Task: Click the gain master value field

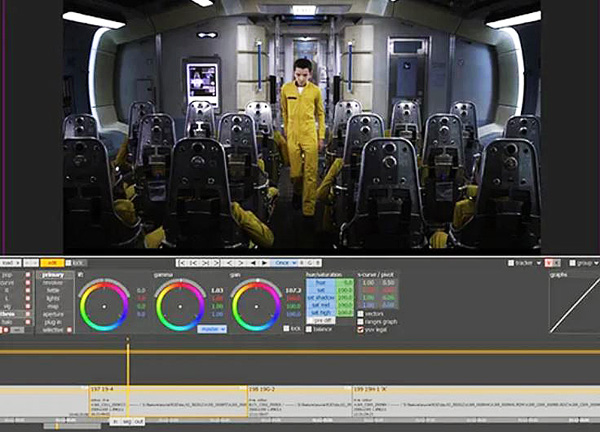Action: (x=293, y=291)
